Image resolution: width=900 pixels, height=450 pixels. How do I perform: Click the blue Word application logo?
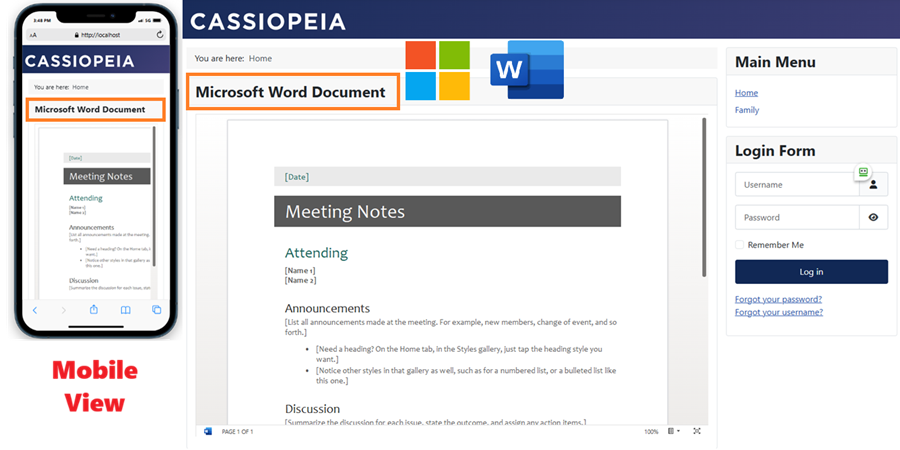click(527, 69)
